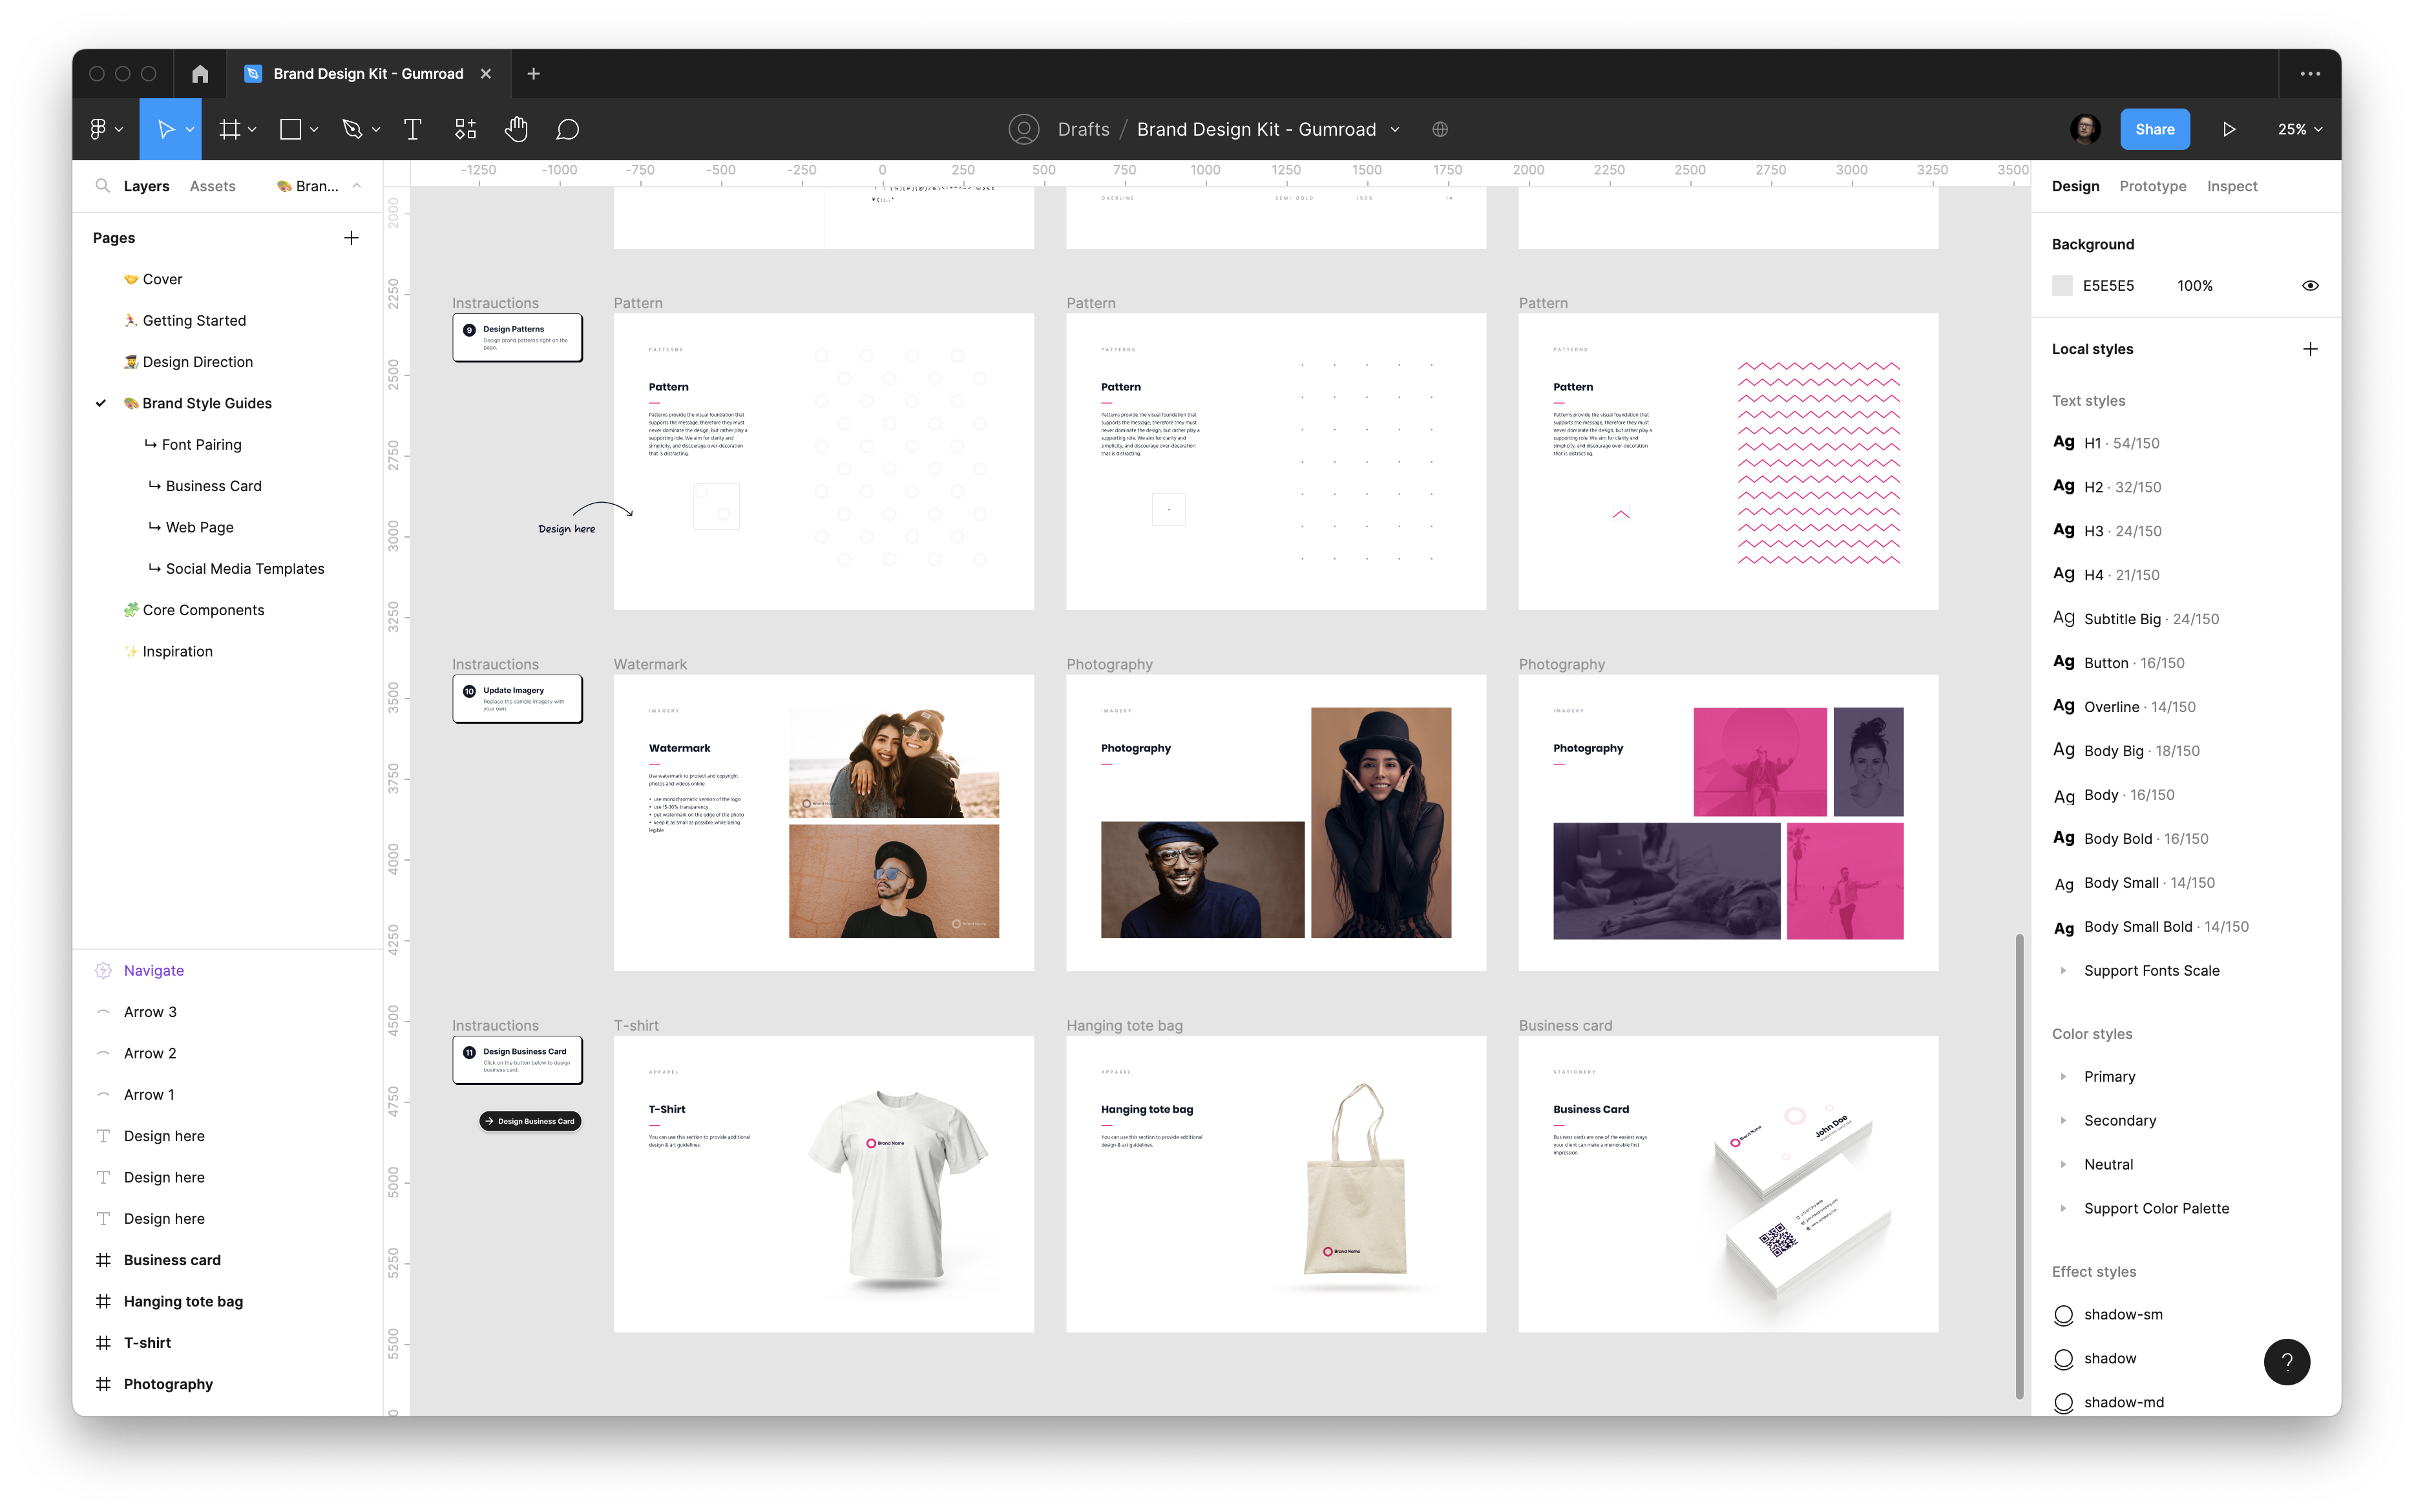Expand the Primary color styles
This screenshot has width=2414, height=1512.
[x=2063, y=1077]
